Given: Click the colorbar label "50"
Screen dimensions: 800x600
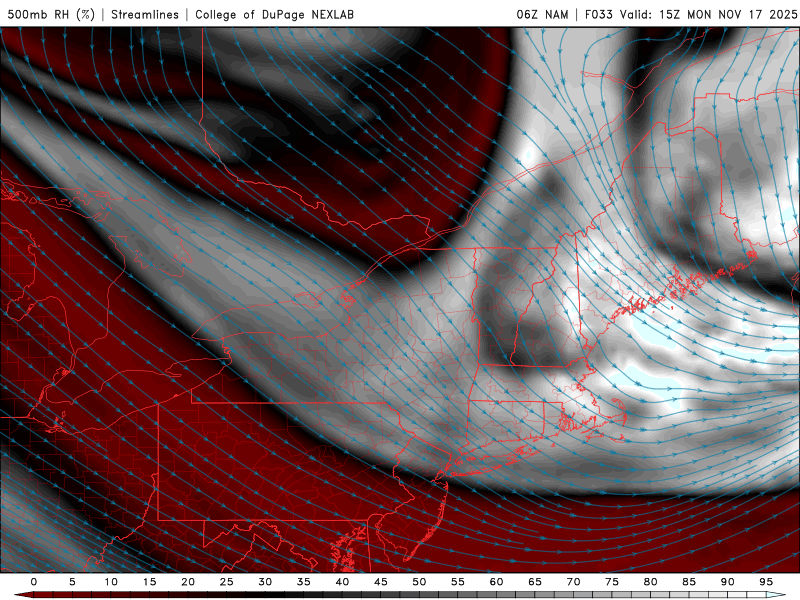Looking at the screenshot, I should (x=419, y=582).
